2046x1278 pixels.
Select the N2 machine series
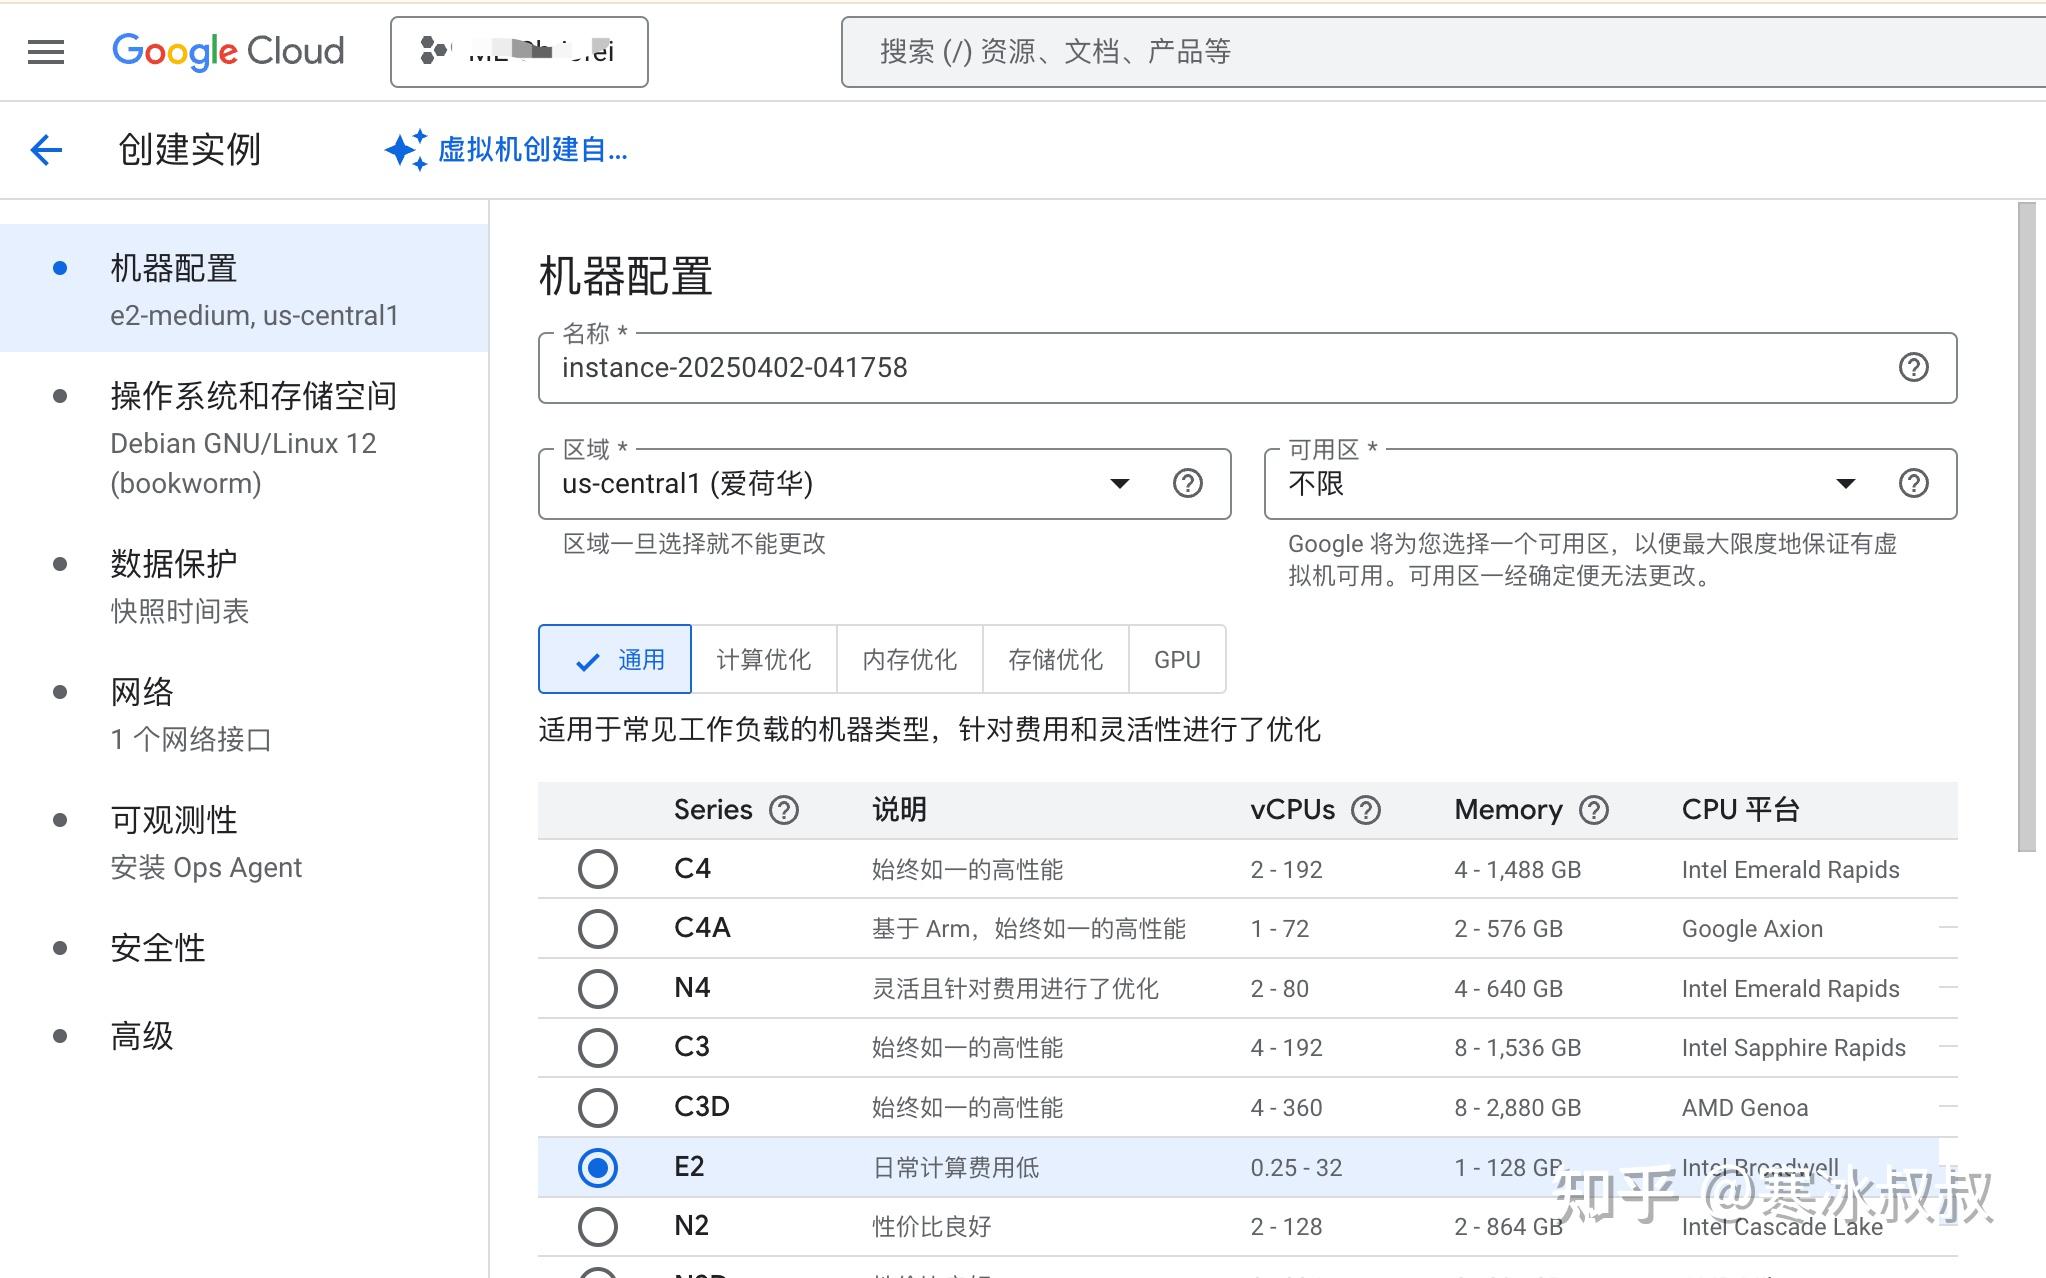[x=598, y=1227]
